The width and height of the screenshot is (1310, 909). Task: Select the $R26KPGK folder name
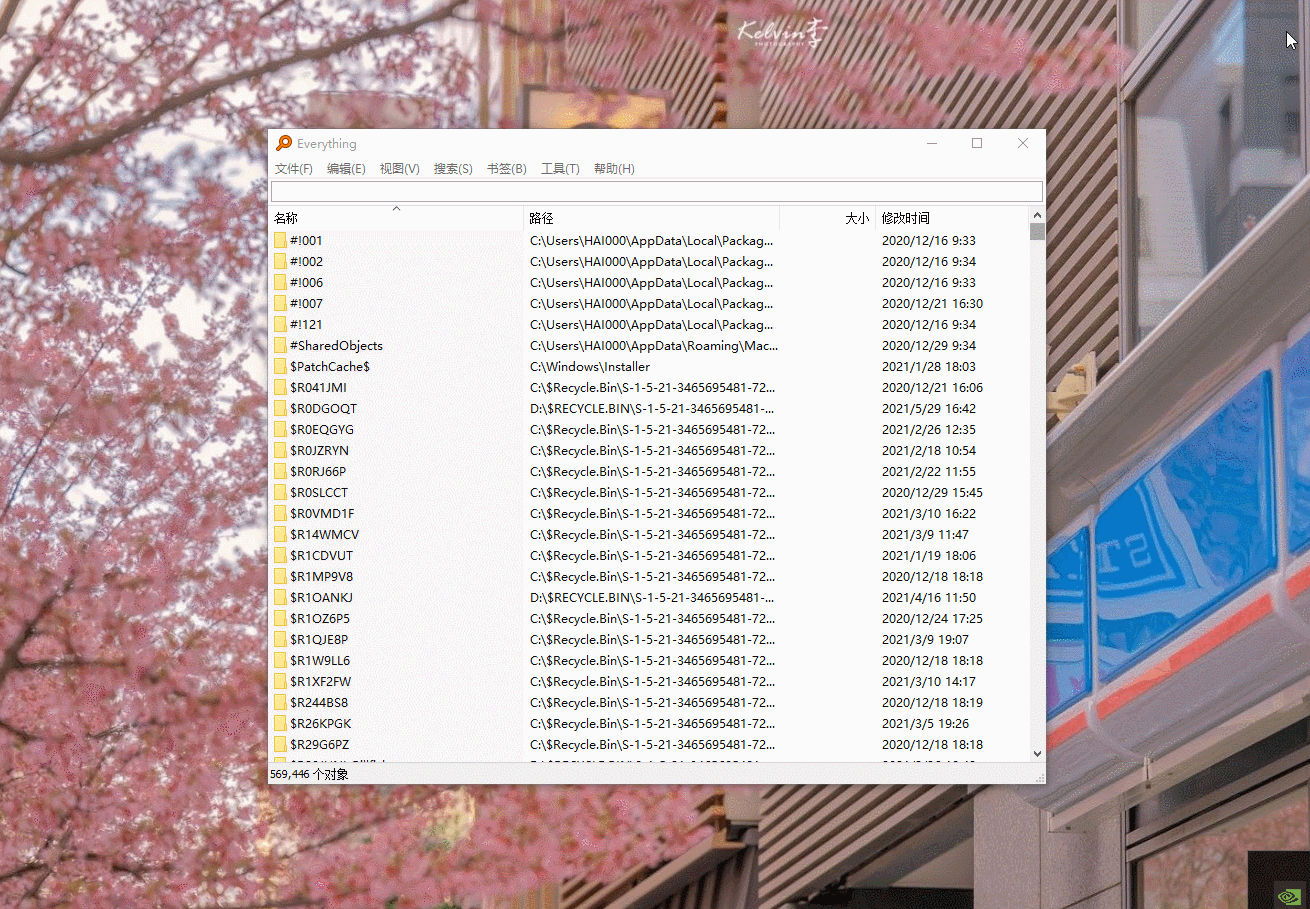[x=320, y=723]
